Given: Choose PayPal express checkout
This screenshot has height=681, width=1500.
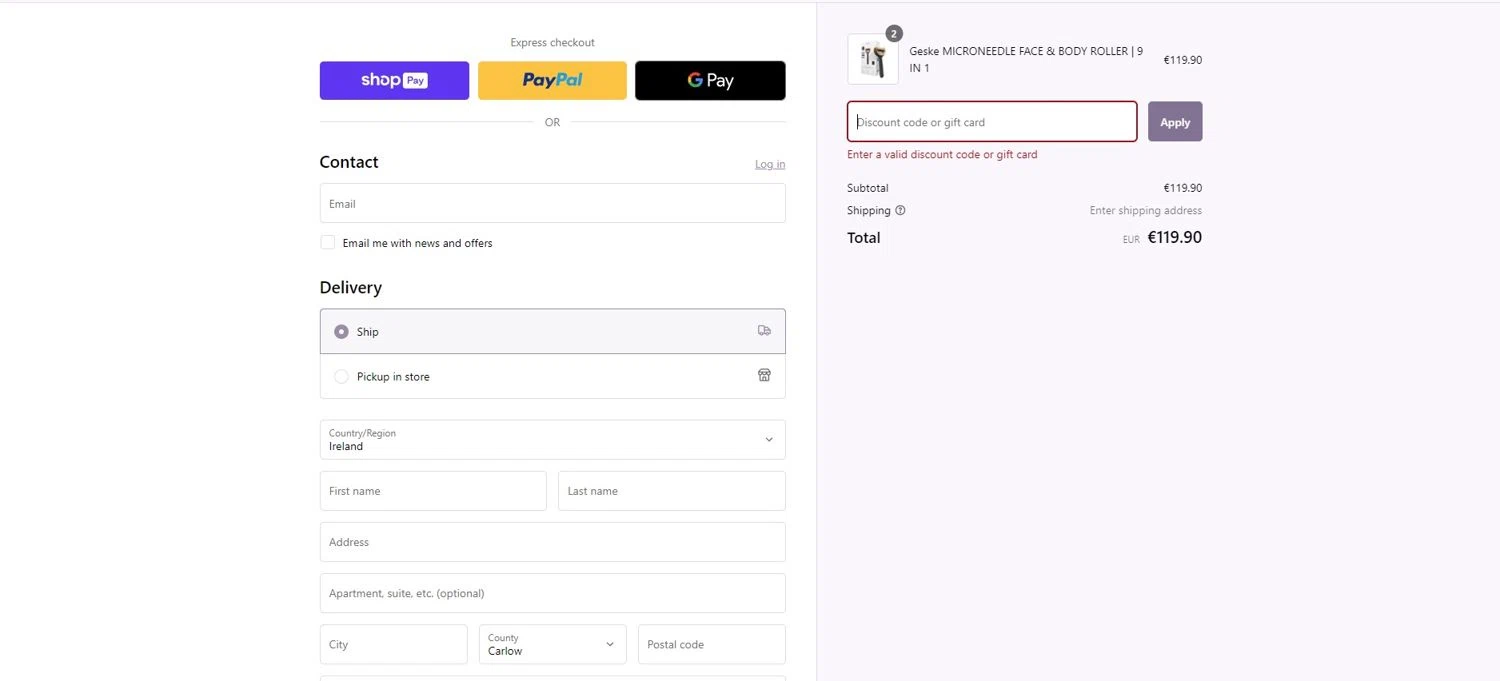Looking at the screenshot, I should coord(552,81).
